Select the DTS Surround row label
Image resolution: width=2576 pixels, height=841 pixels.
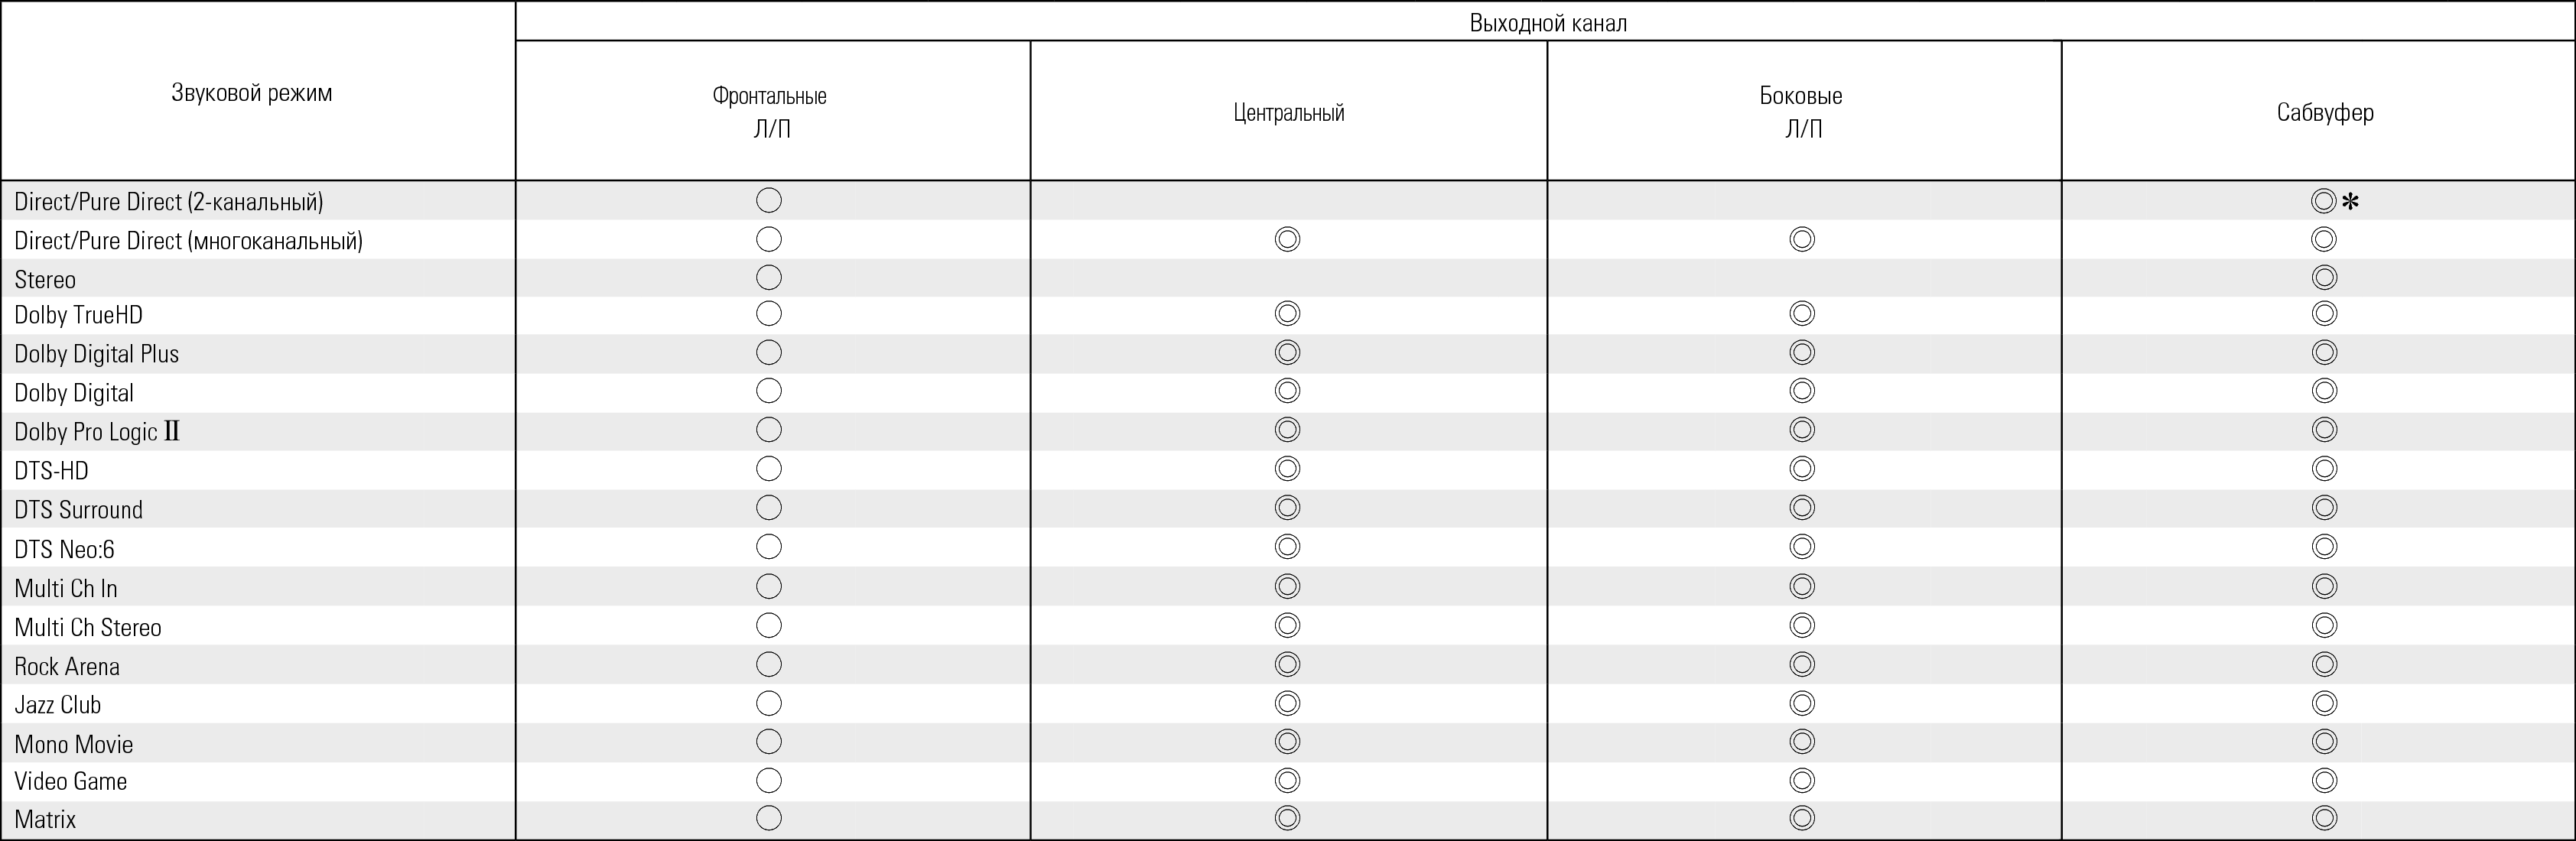click(78, 510)
